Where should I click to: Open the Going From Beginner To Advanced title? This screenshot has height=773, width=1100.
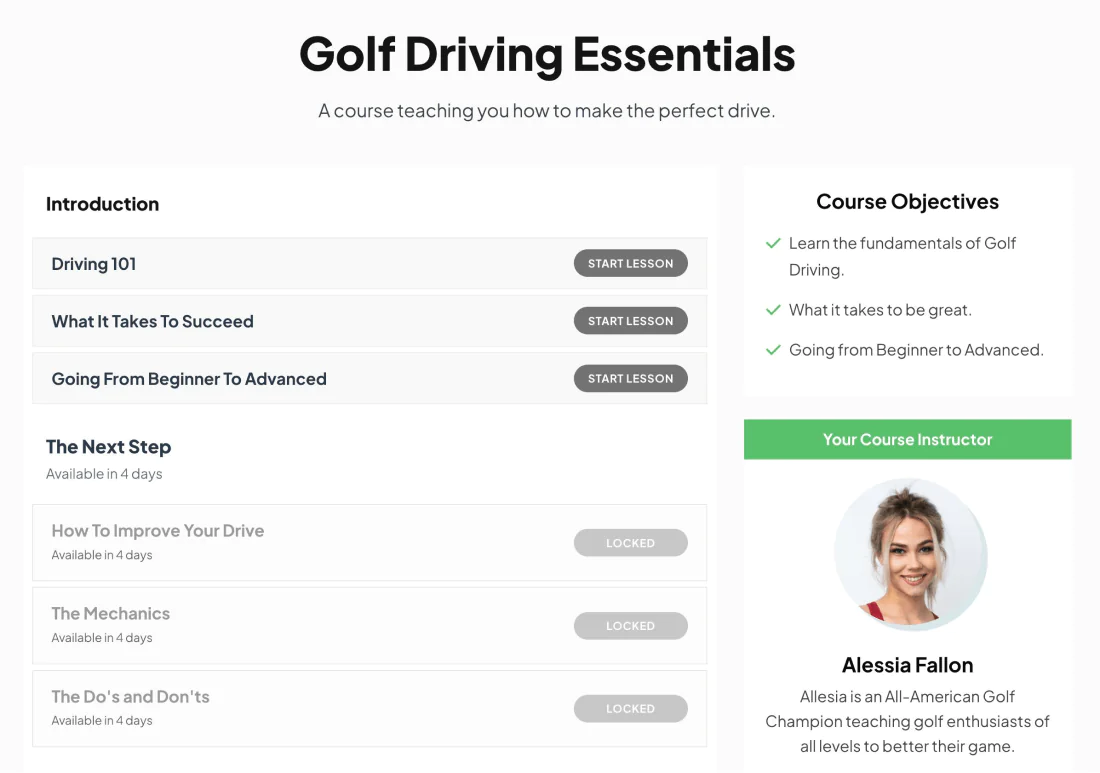tap(189, 379)
